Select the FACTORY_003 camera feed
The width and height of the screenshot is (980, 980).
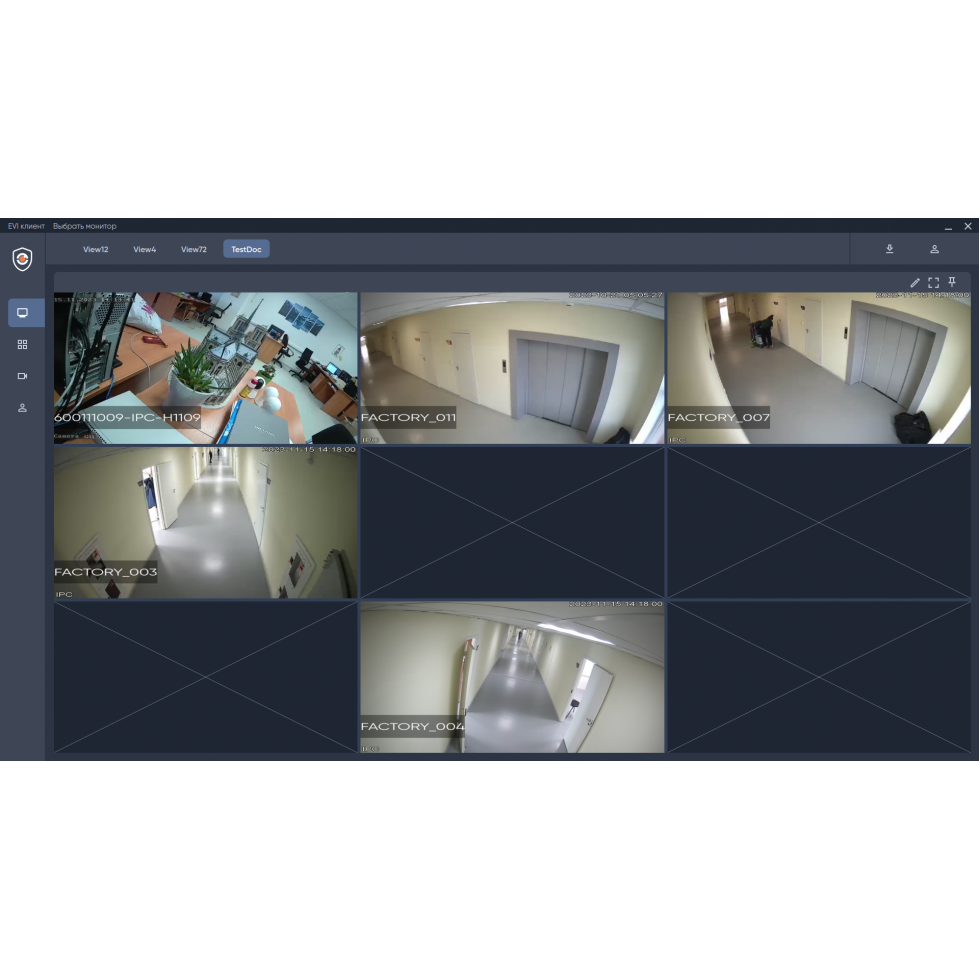tap(205, 522)
